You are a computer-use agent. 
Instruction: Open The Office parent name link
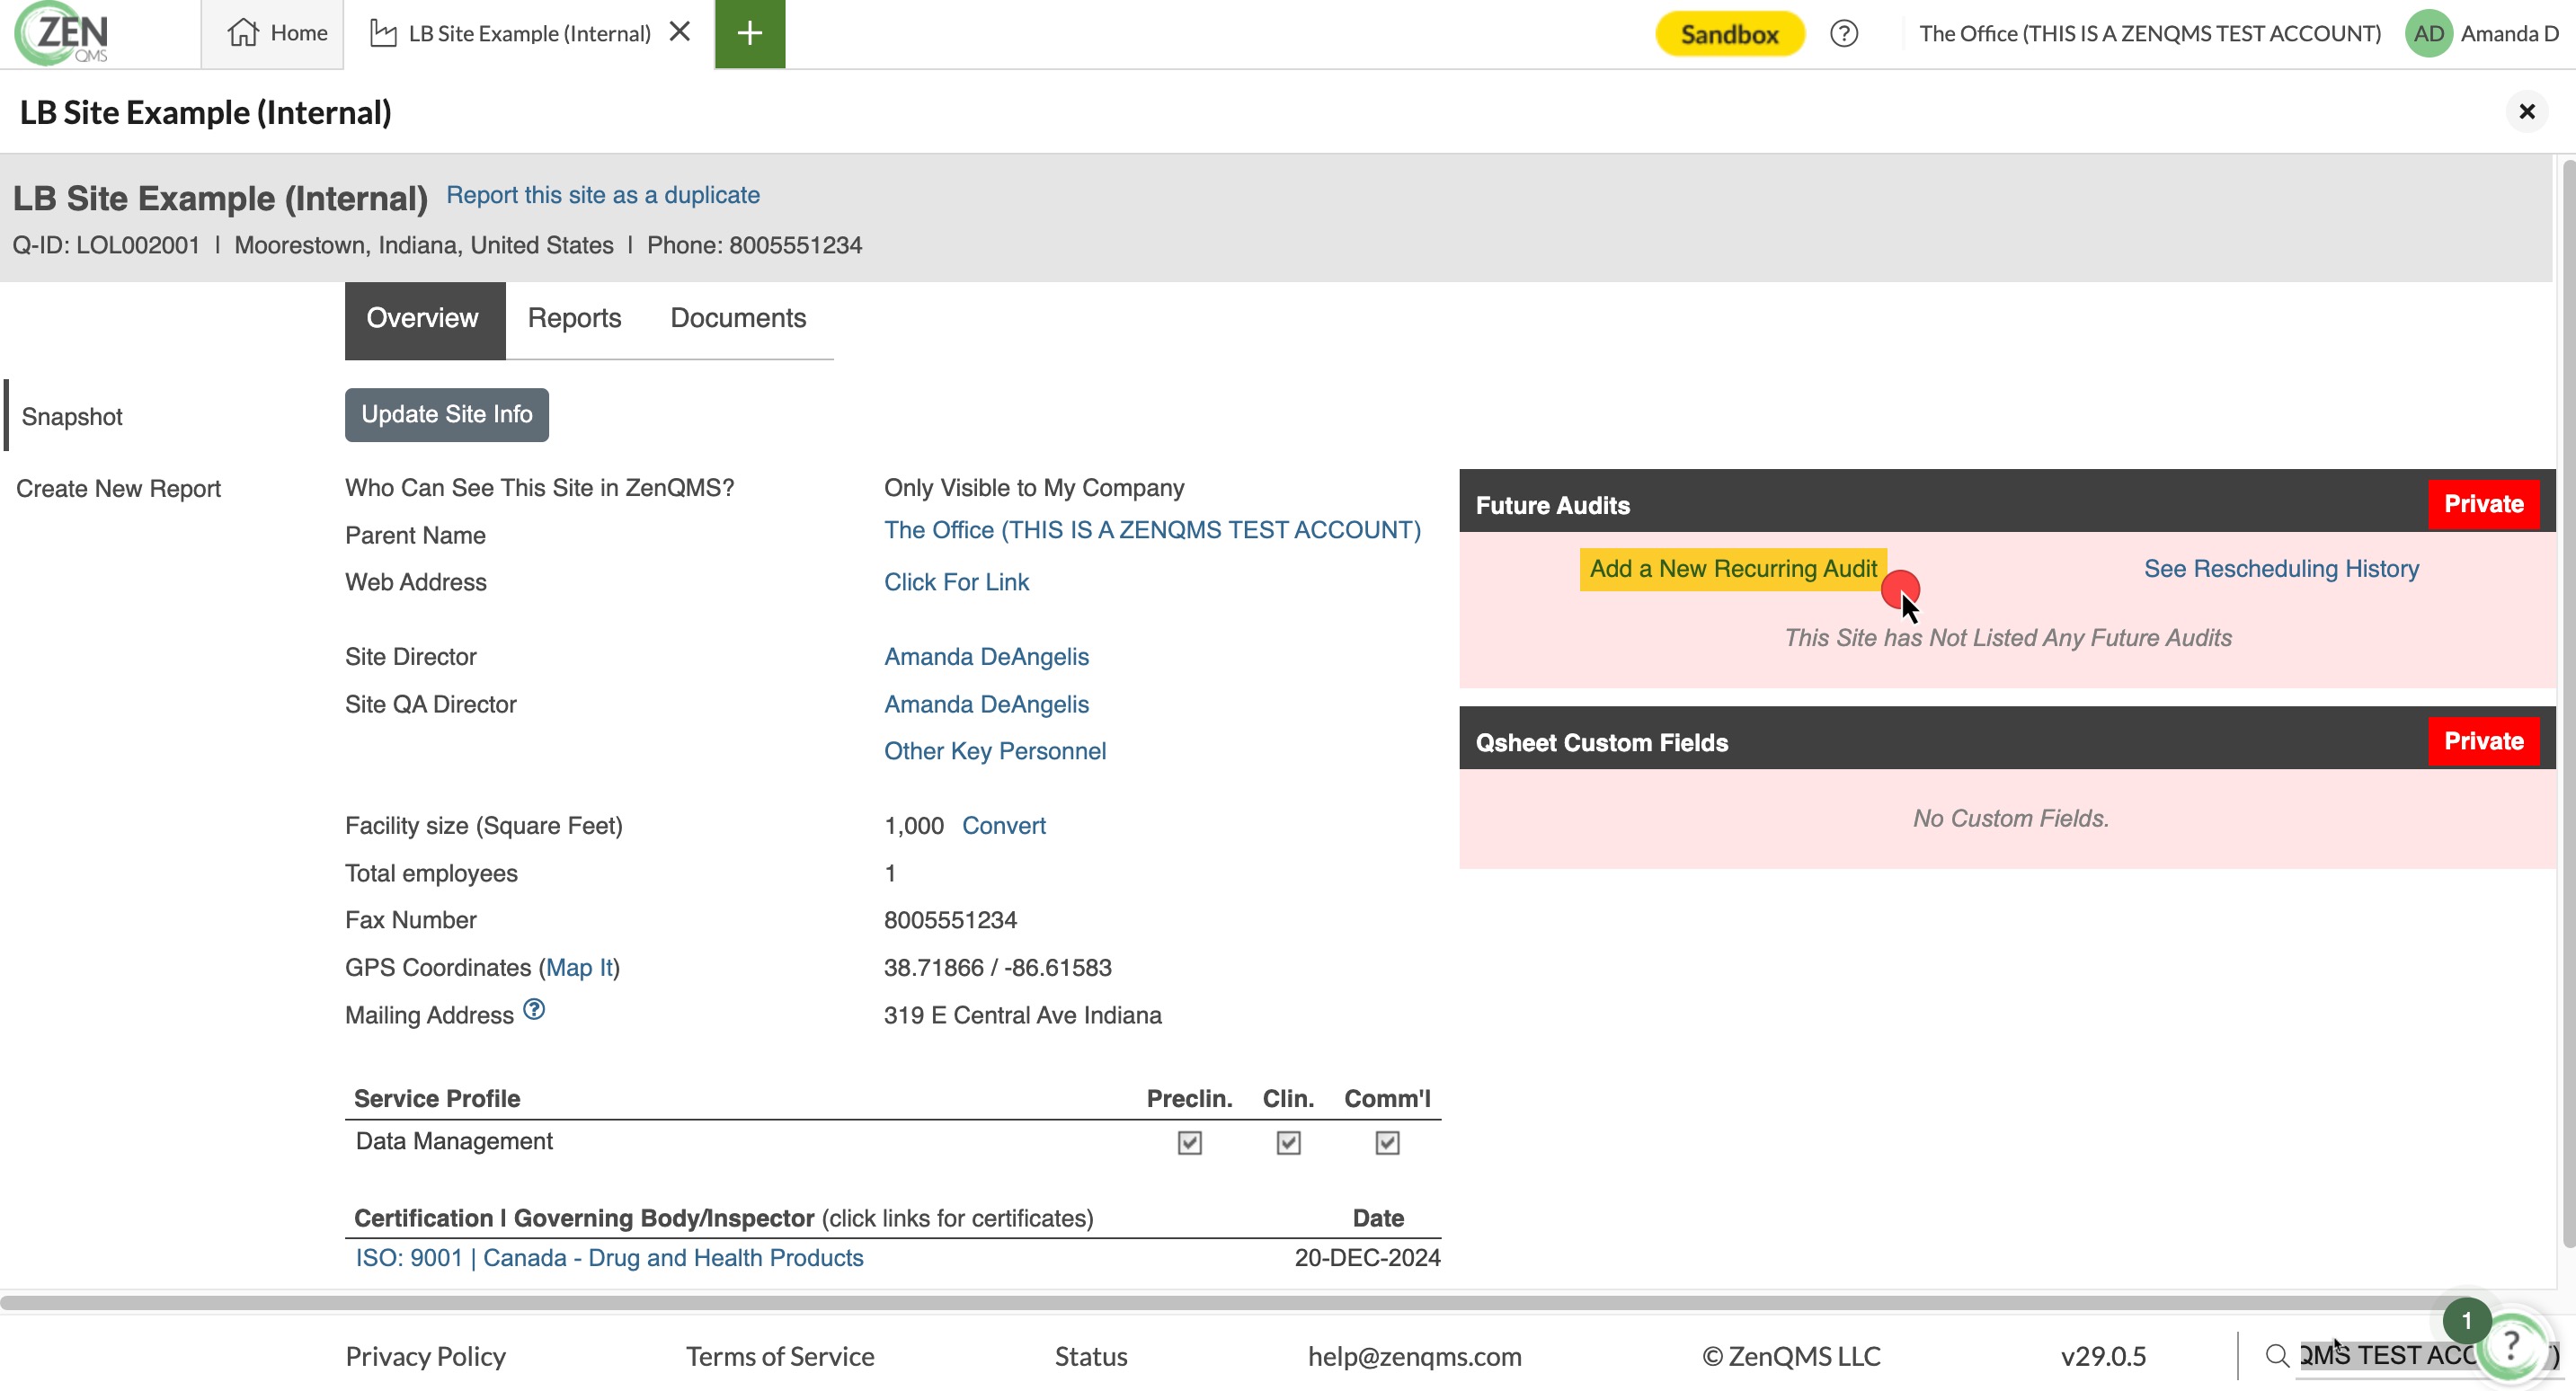pos(1152,530)
